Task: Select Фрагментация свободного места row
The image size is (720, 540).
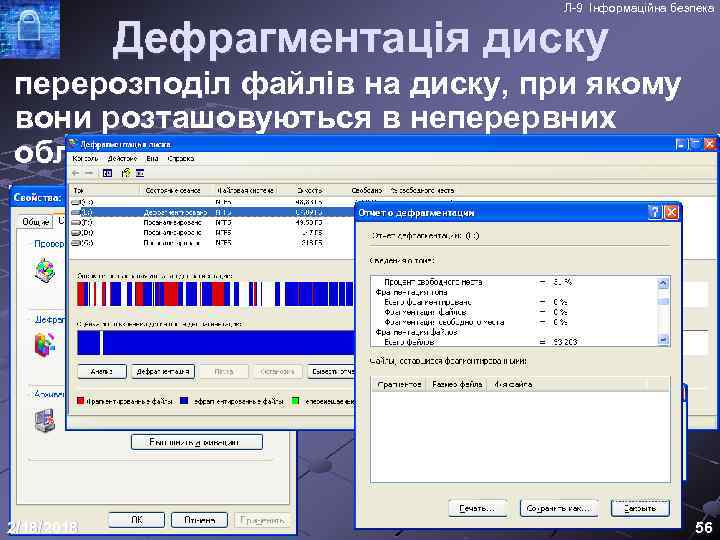Action: (514, 322)
